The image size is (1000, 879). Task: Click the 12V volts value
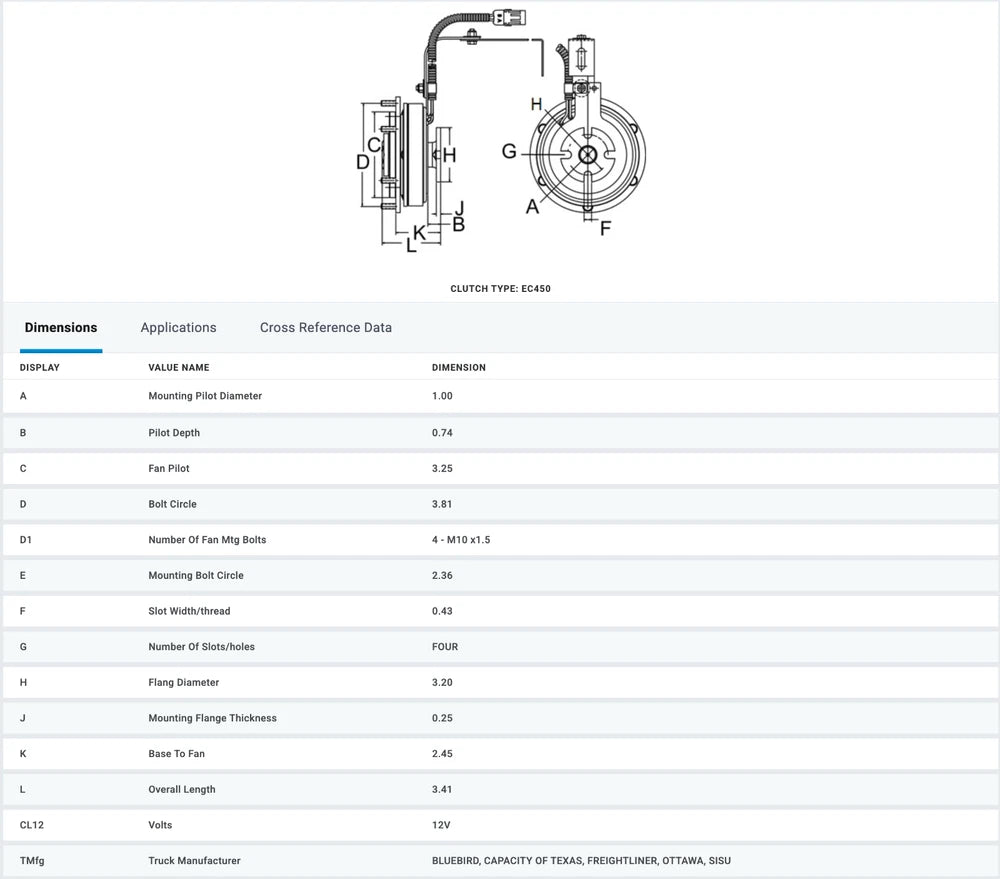pos(440,825)
